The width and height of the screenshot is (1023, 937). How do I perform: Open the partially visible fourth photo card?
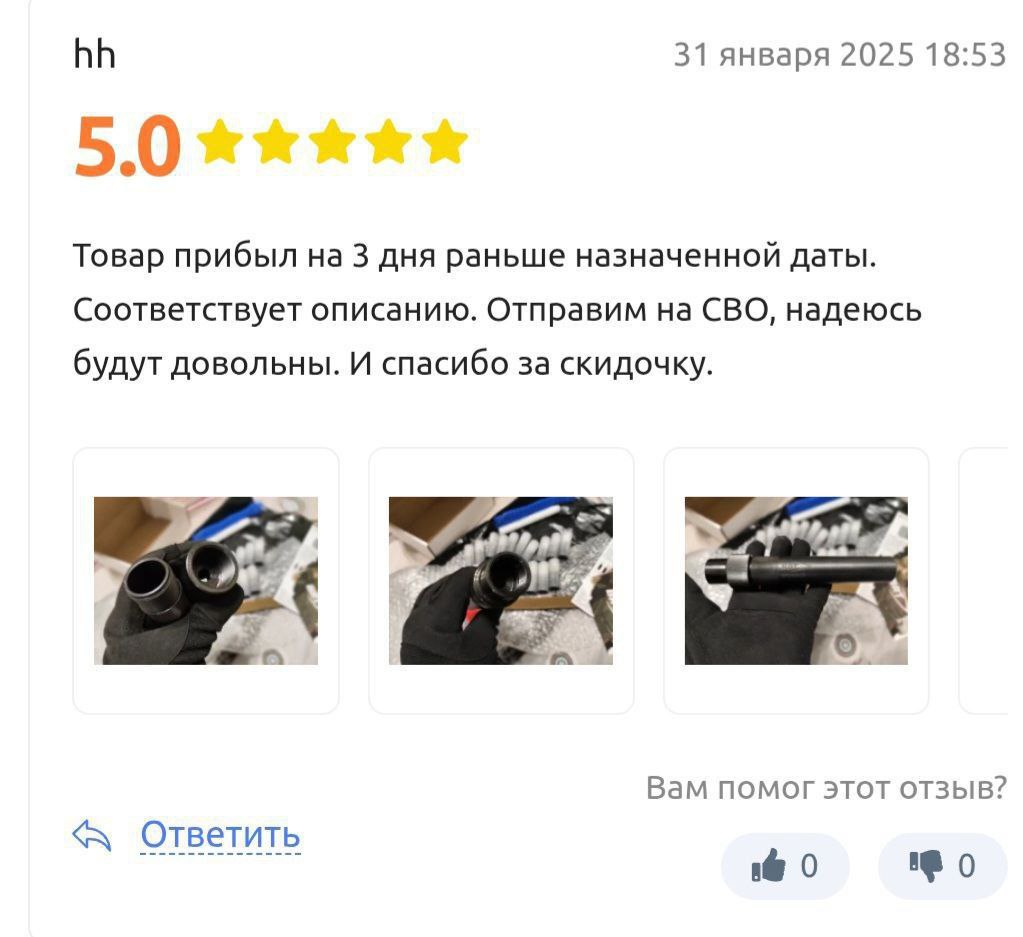[985, 581]
